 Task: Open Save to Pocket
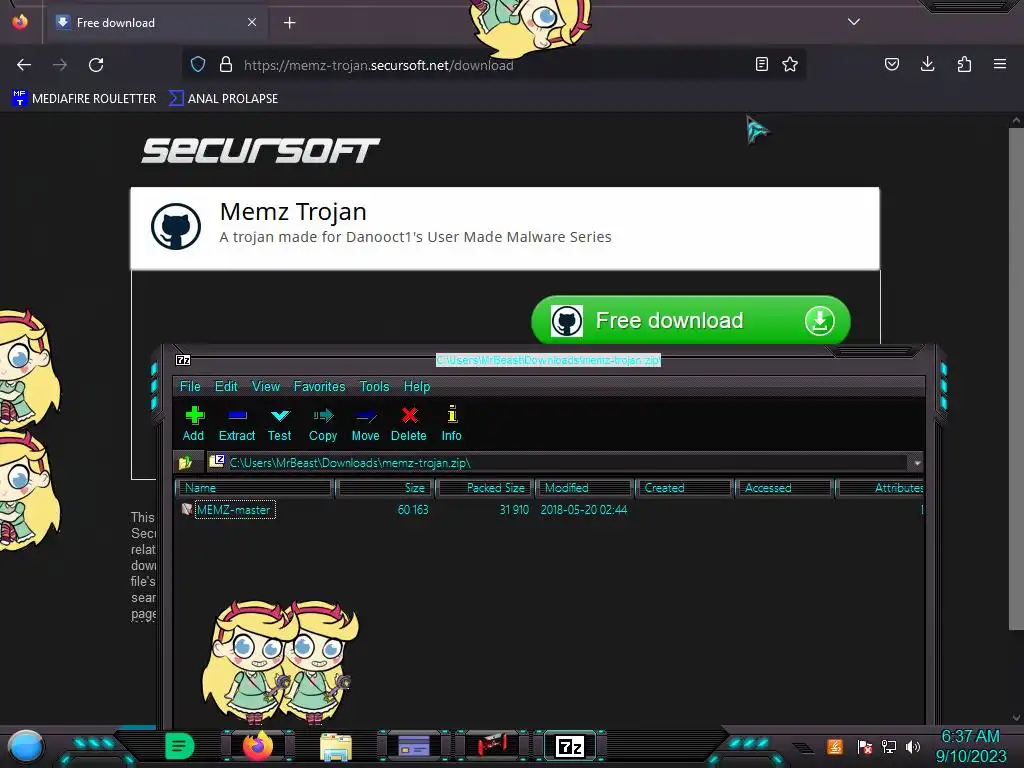click(x=892, y=64)
